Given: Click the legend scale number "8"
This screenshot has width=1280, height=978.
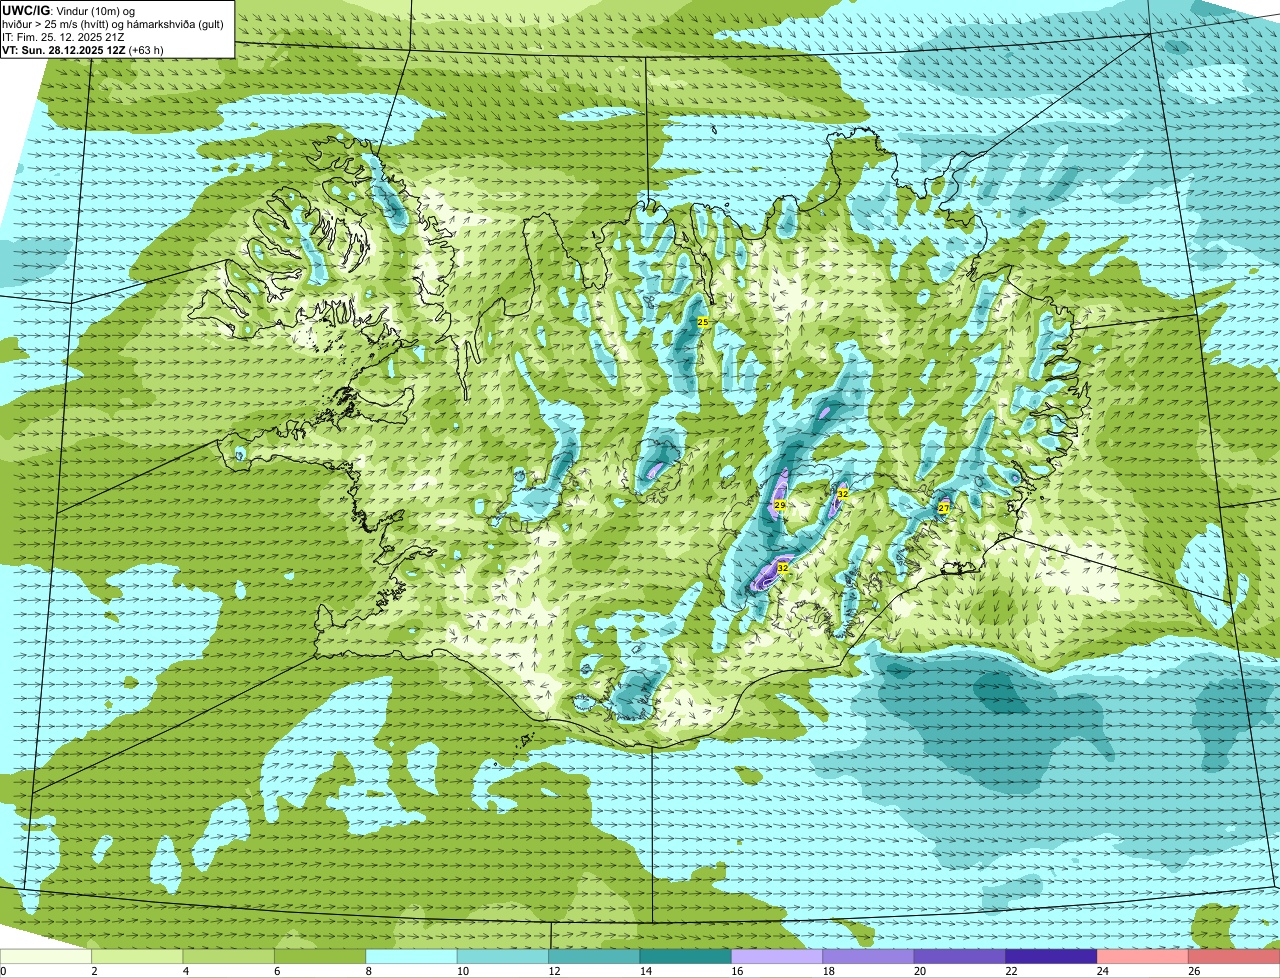Looking at the screenshot, I should [x=368, y=971].
